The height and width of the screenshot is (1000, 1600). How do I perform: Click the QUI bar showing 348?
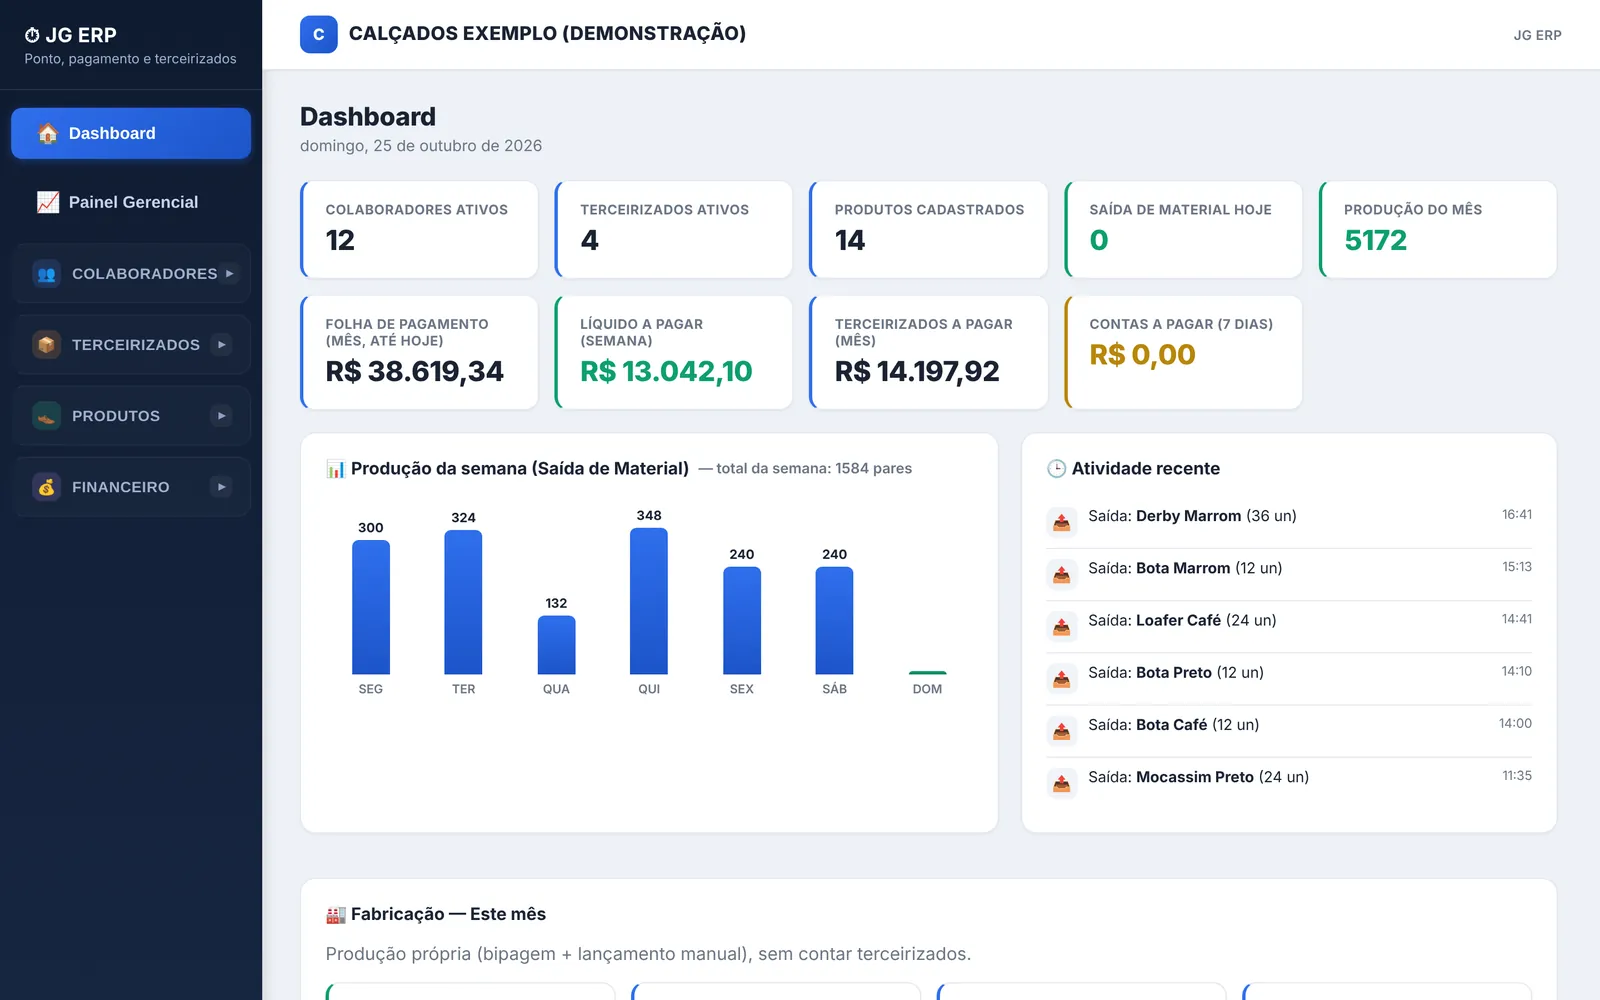[x=649, y=601]
